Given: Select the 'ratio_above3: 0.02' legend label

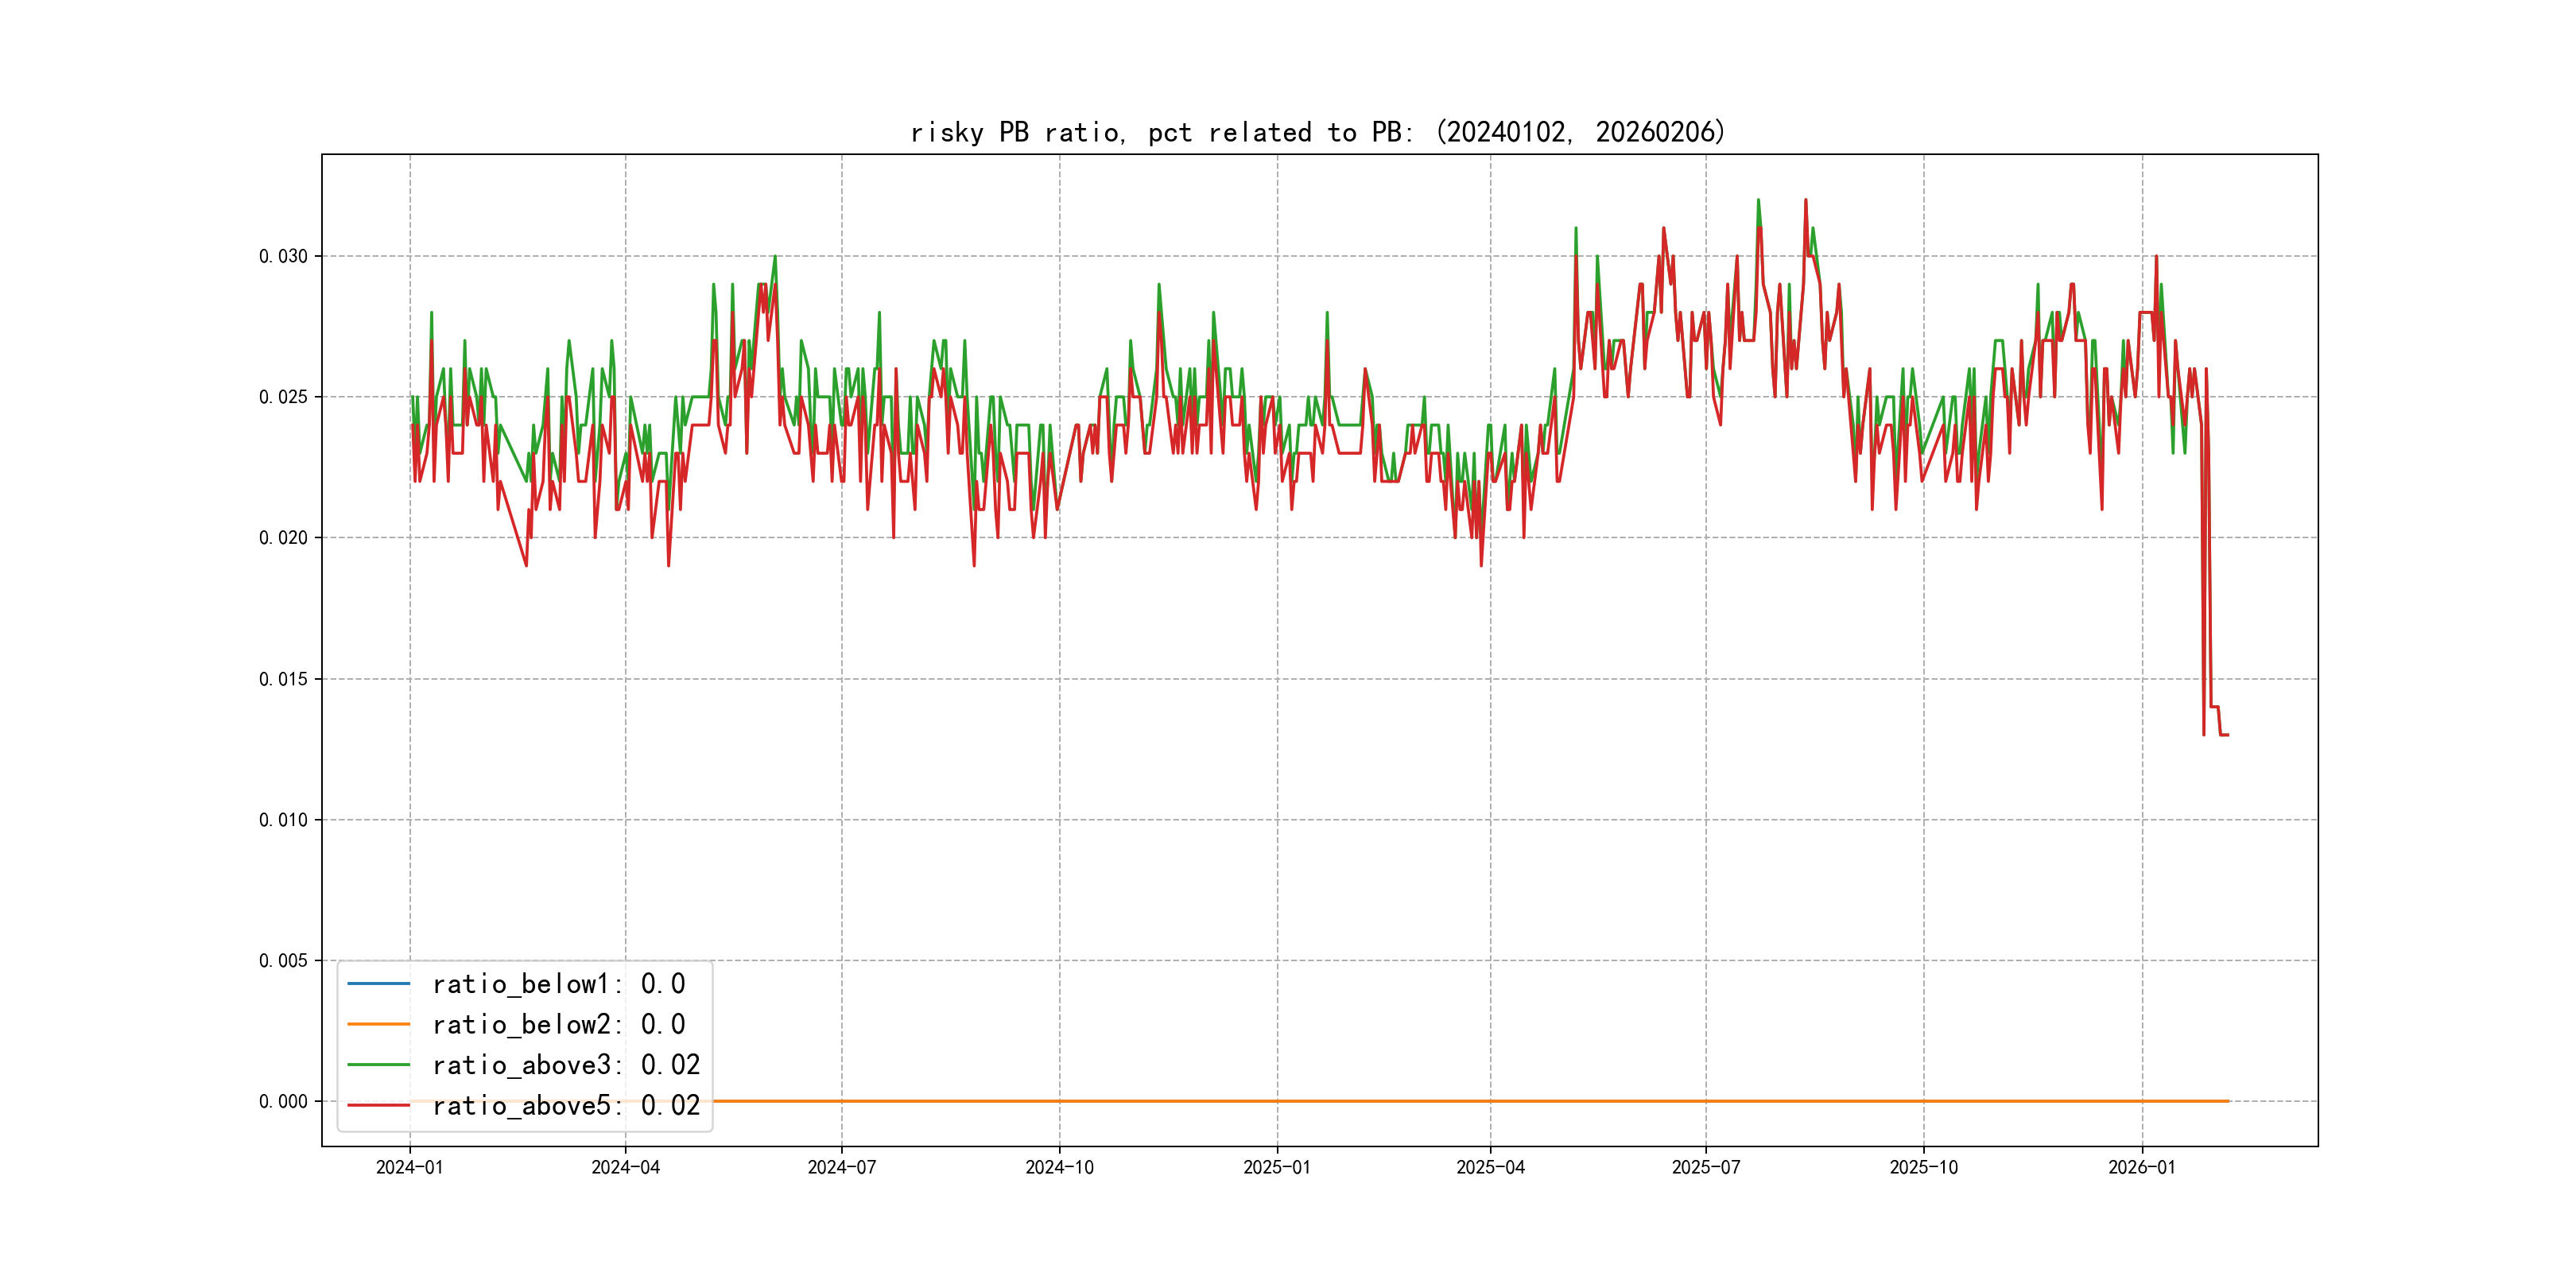Looking at the screenshot, I should pos(565,1065).
